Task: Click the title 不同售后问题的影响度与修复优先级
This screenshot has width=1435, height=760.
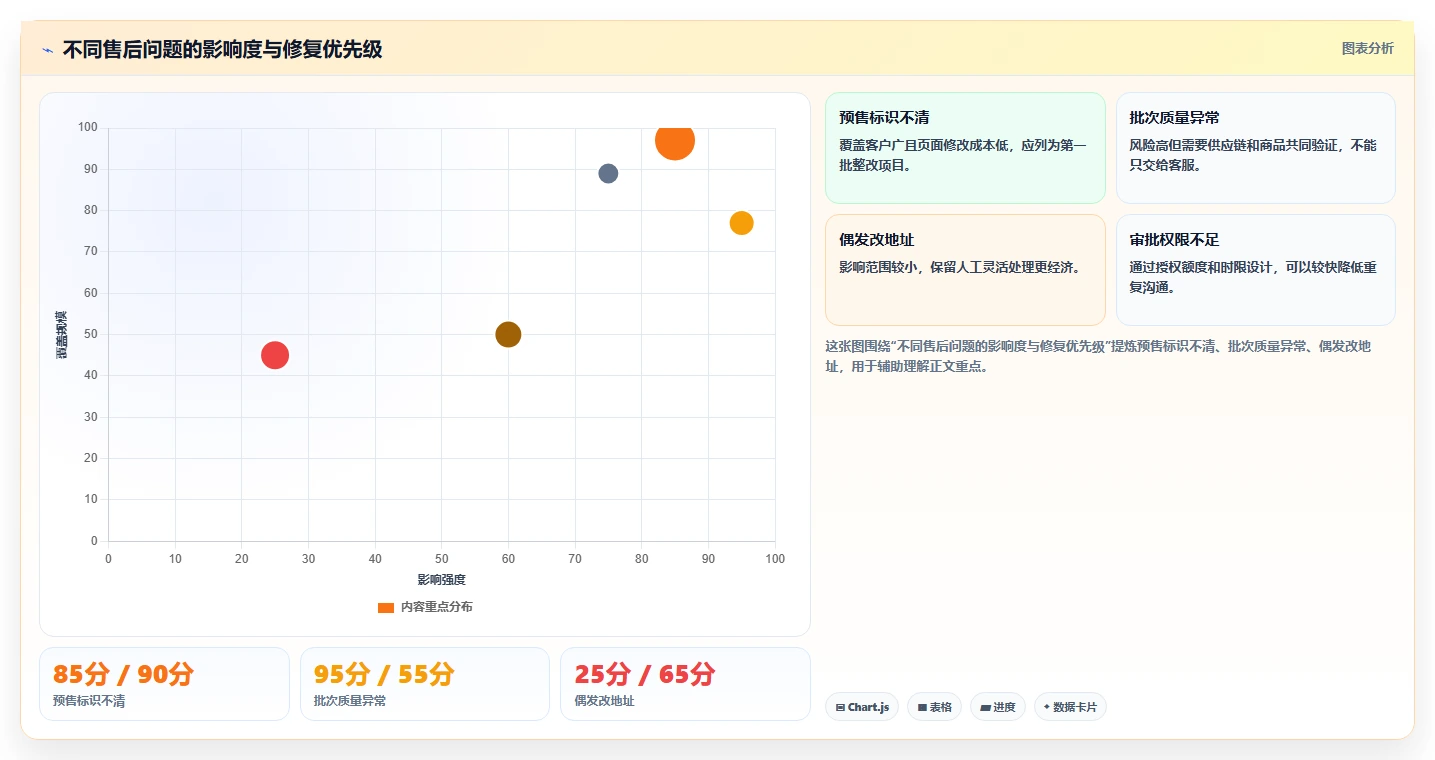Action: coord(222,49)
